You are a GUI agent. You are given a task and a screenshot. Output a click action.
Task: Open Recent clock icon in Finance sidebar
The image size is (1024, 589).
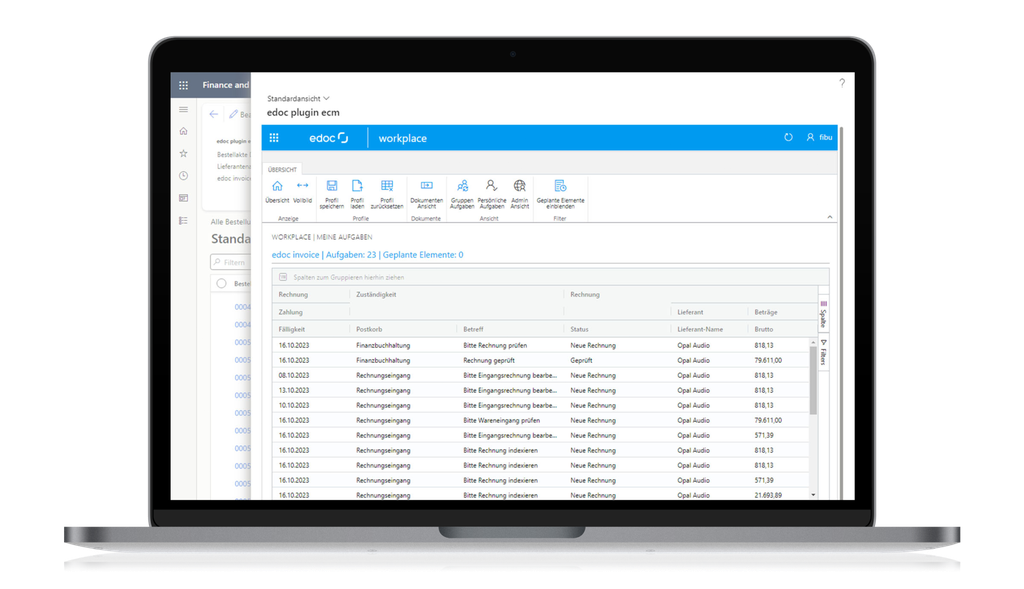pos(184,176)
